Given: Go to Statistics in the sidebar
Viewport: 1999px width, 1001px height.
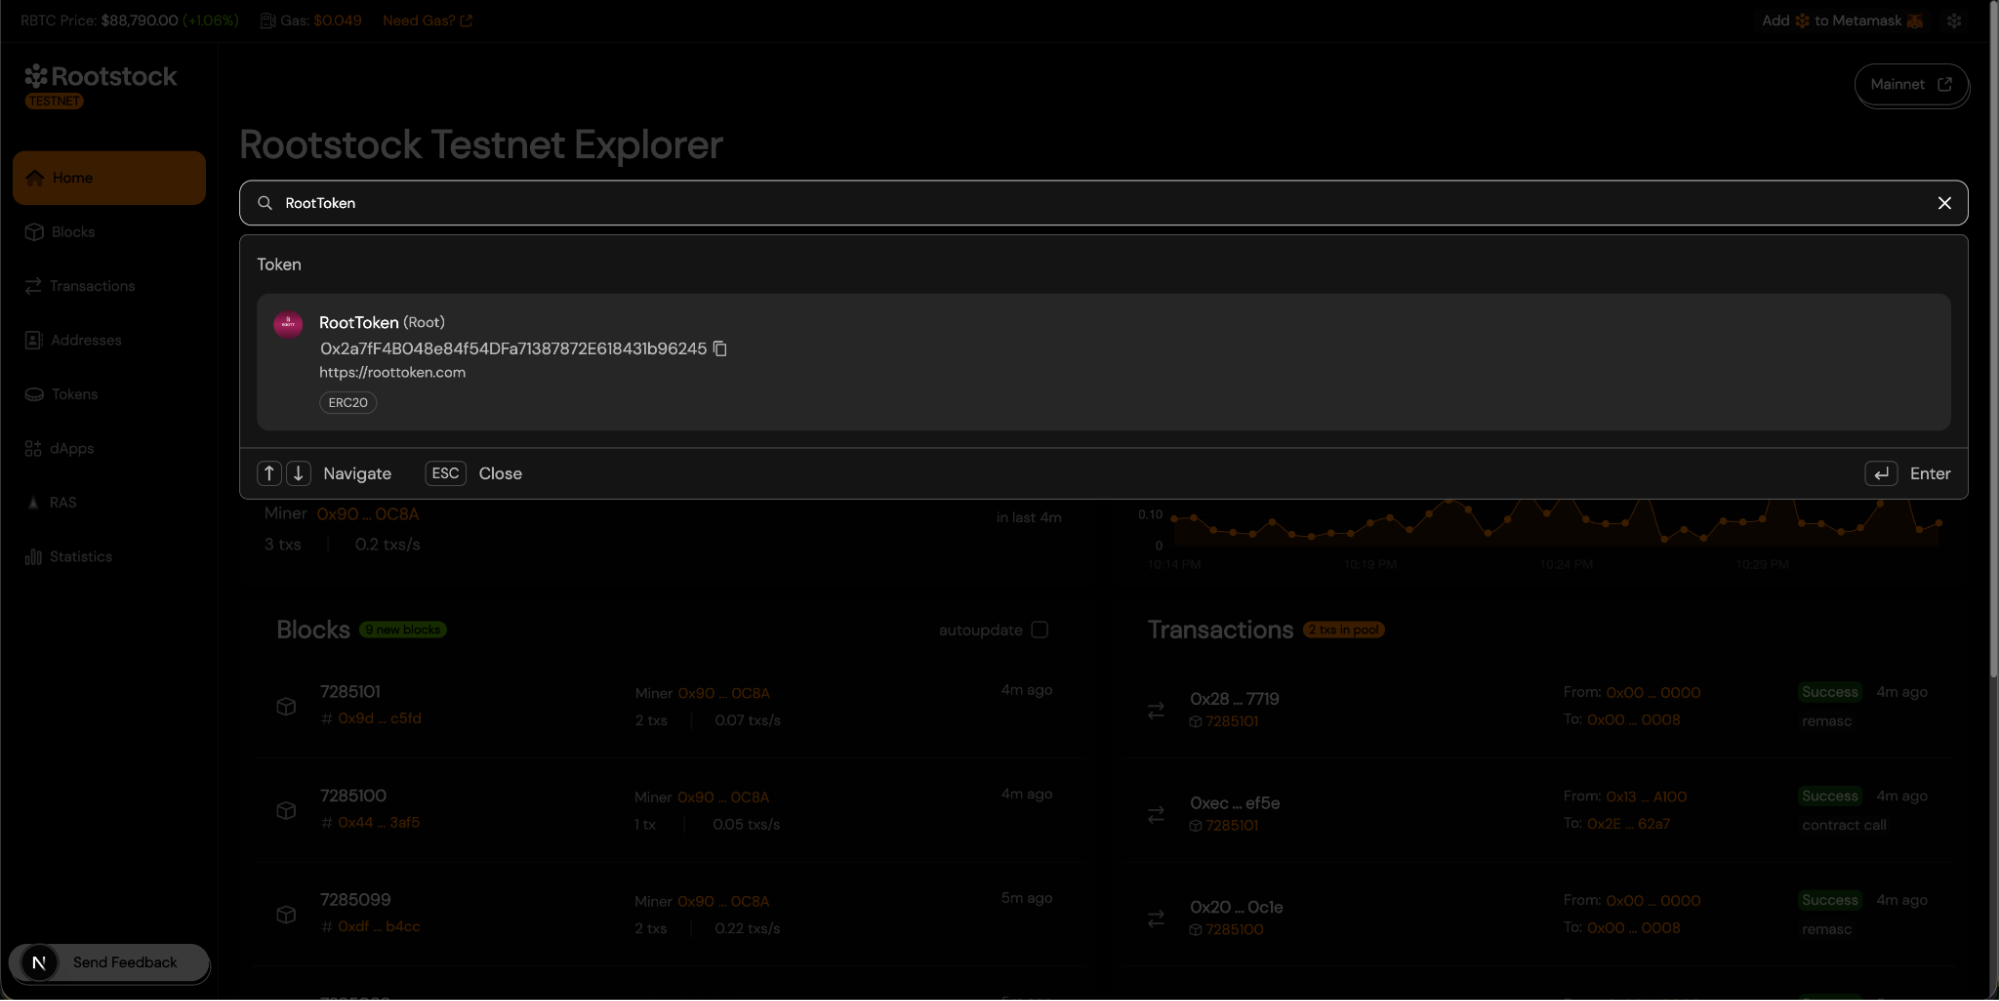Looking at the screenshot, I should [80, 557].
